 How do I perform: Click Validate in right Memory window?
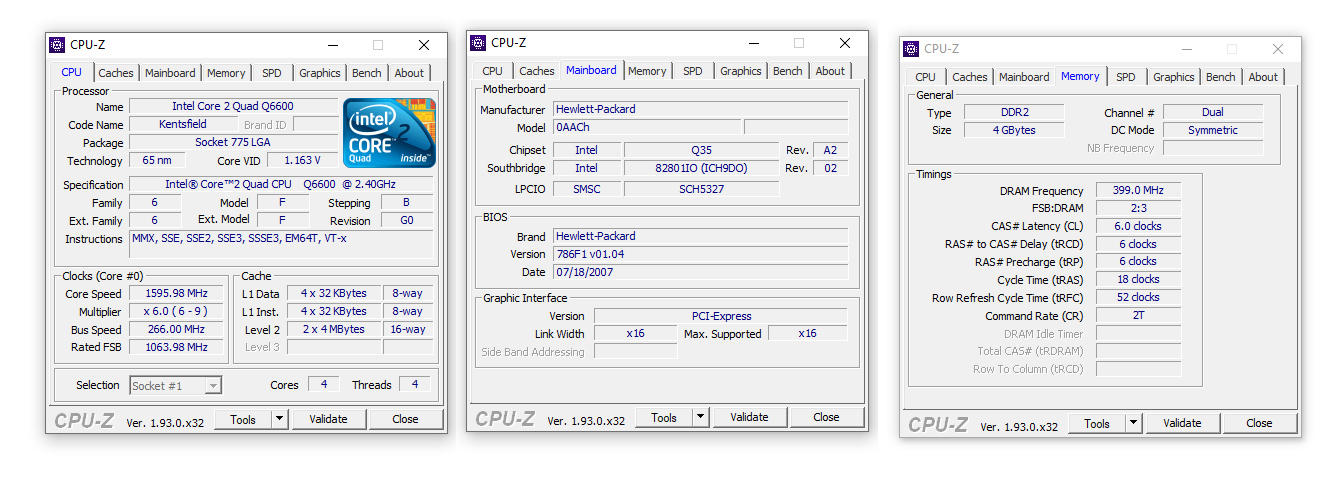(1182, 424)
